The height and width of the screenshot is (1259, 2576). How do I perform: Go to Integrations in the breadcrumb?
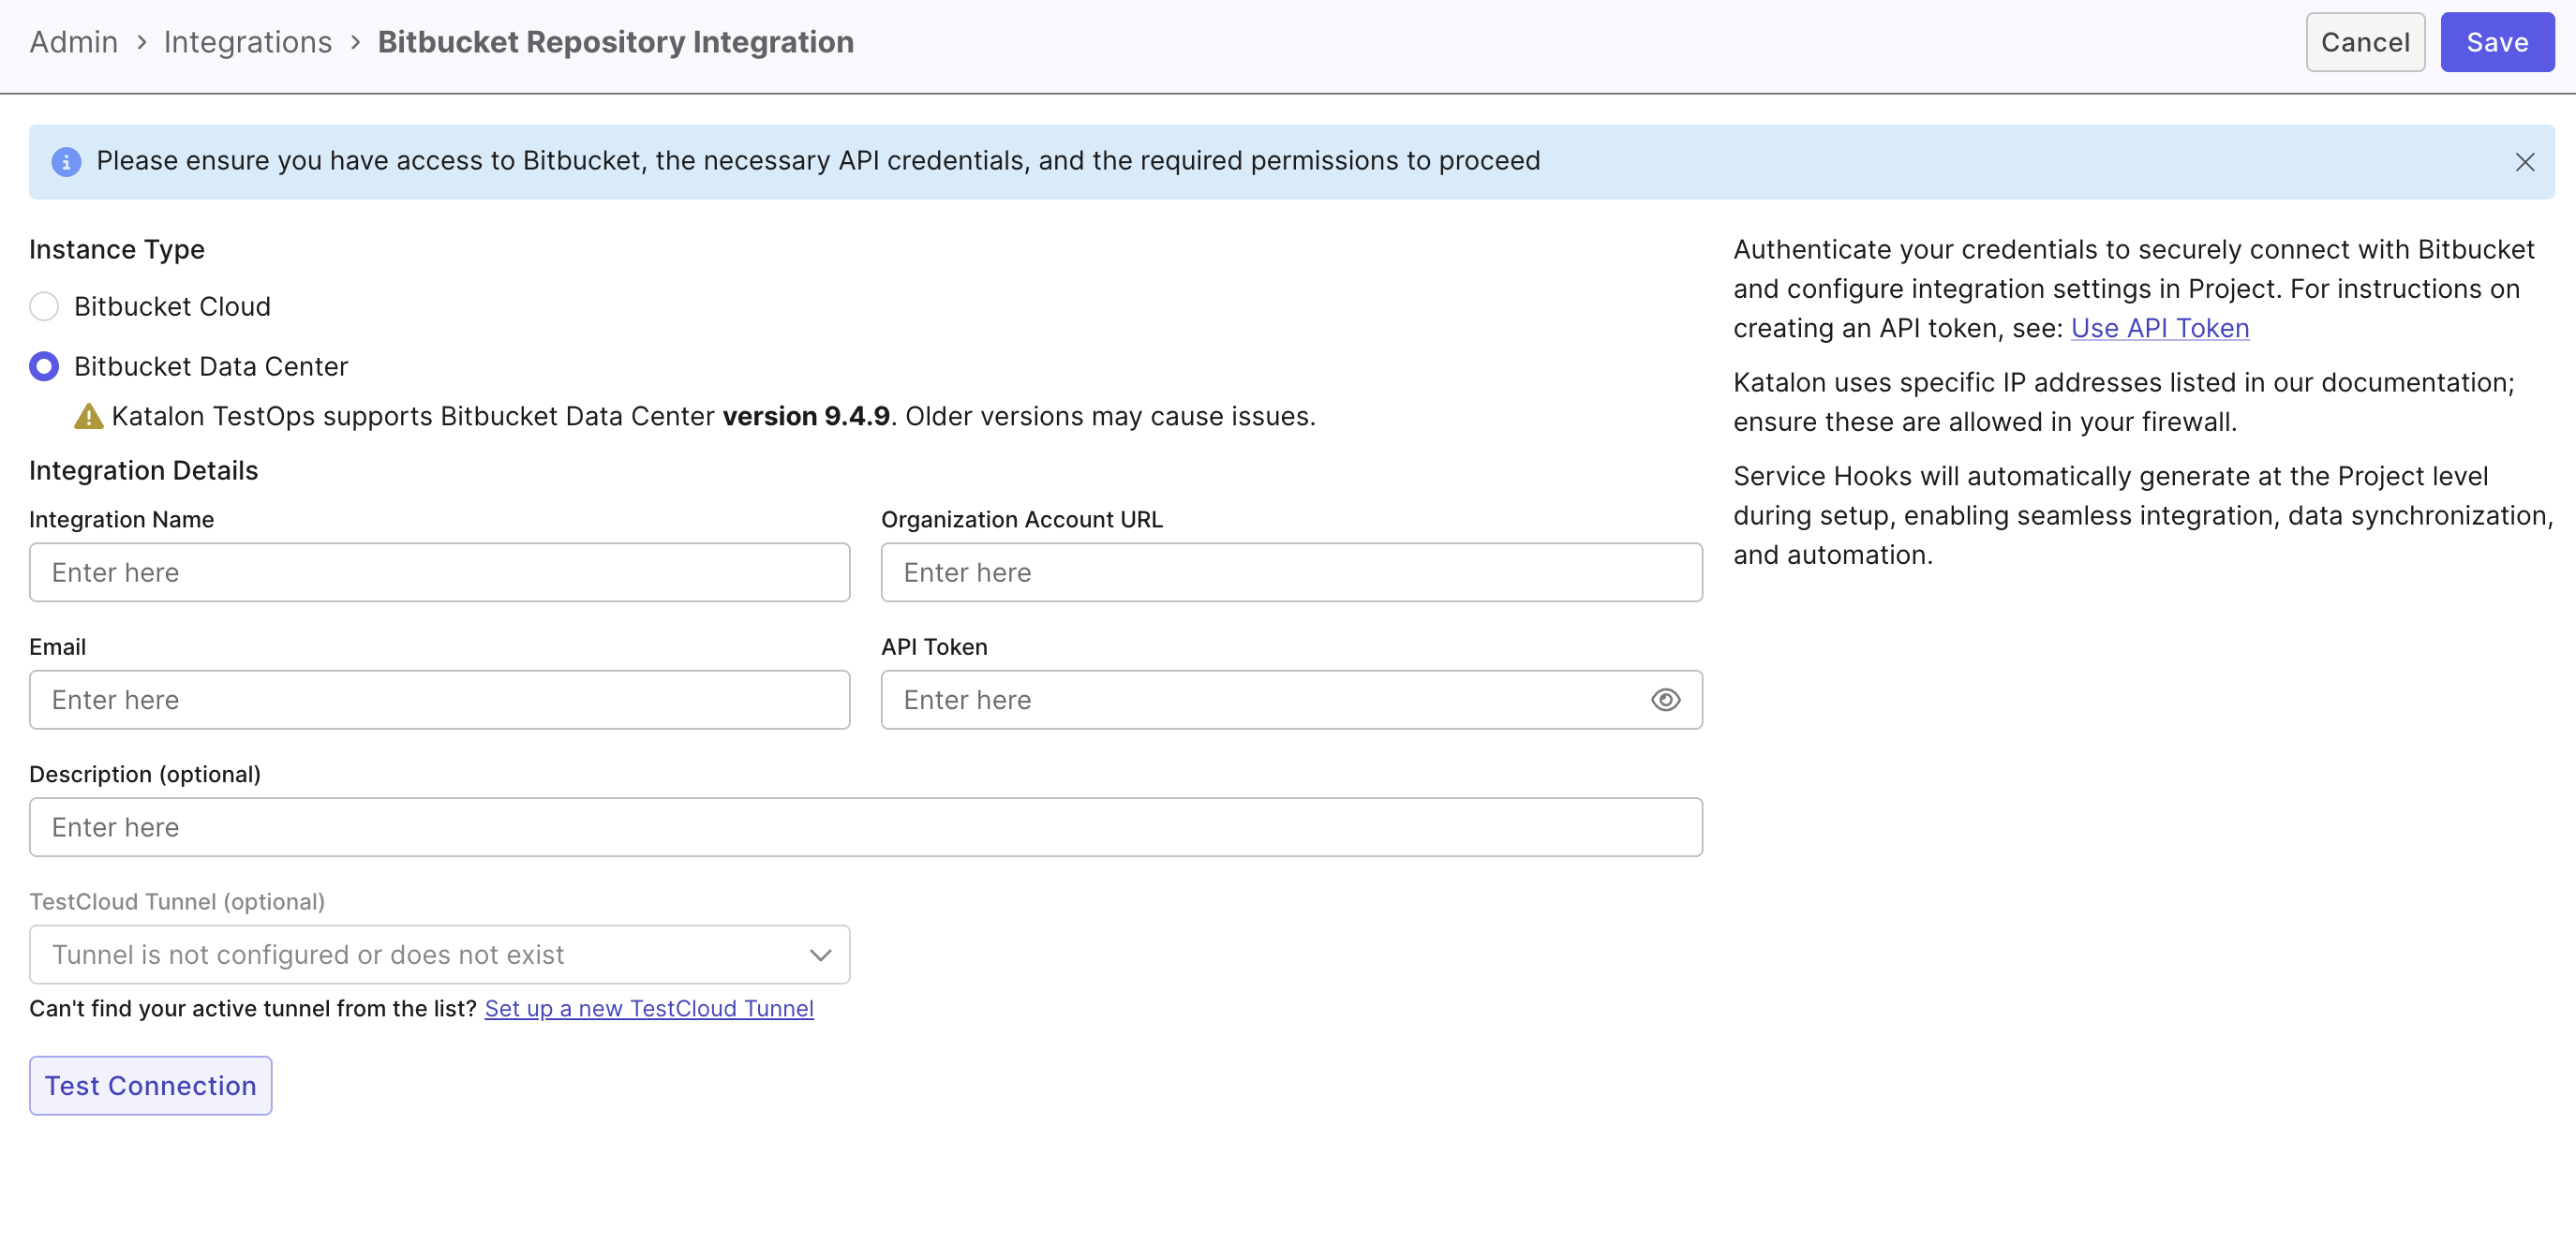click(248, 42)
